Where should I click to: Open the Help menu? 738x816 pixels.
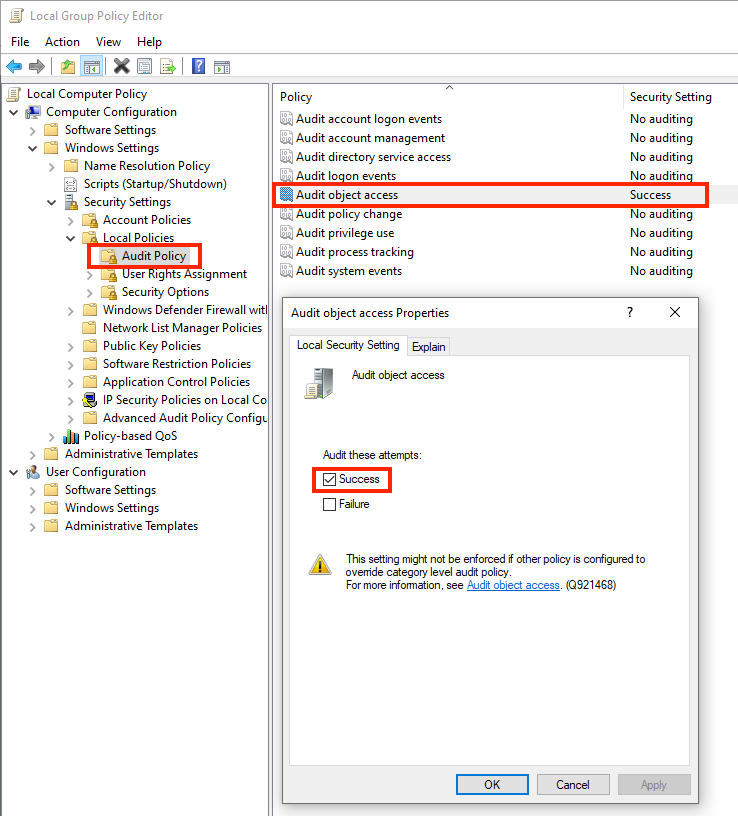pos(149,42)
